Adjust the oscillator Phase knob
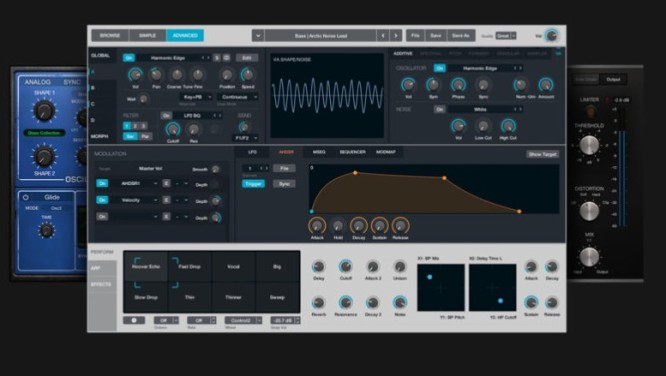666x376 pixels. [458, 85]
